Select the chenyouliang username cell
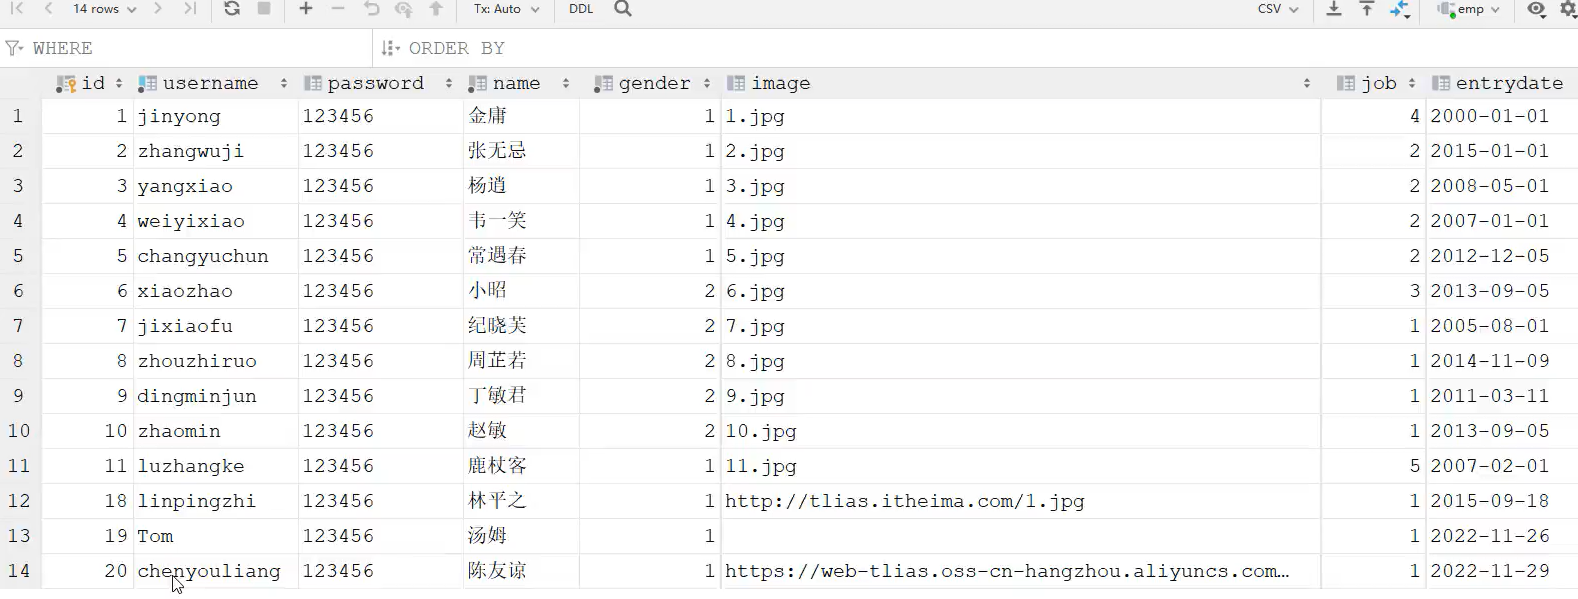Screen dimensions: 1578x599 (216, 571)
